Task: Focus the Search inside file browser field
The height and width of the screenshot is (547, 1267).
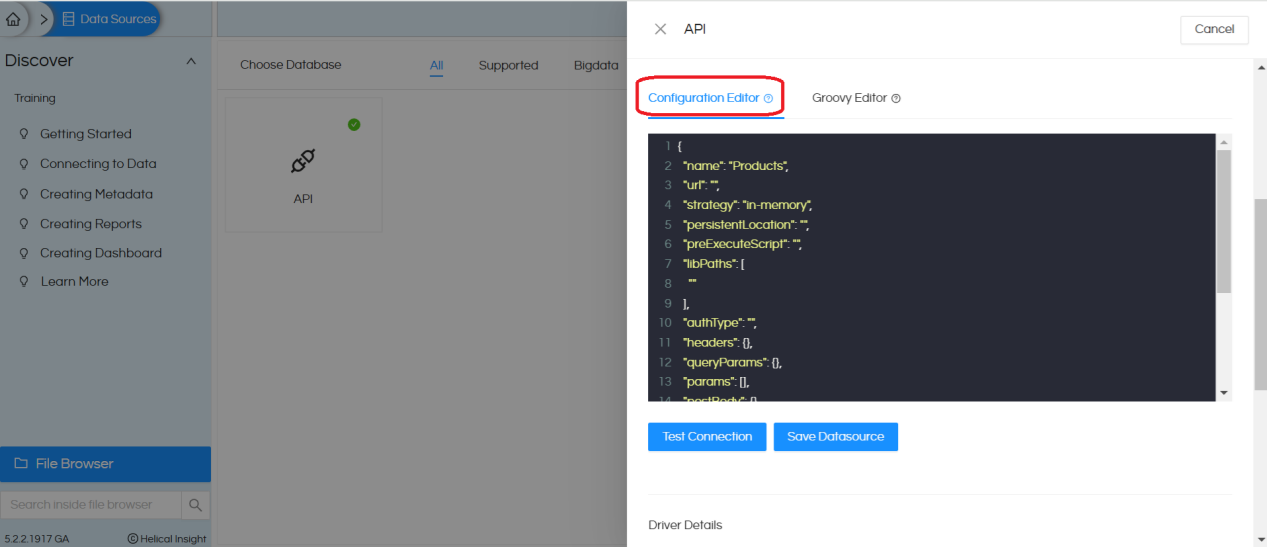Action: tap(91, 505)
